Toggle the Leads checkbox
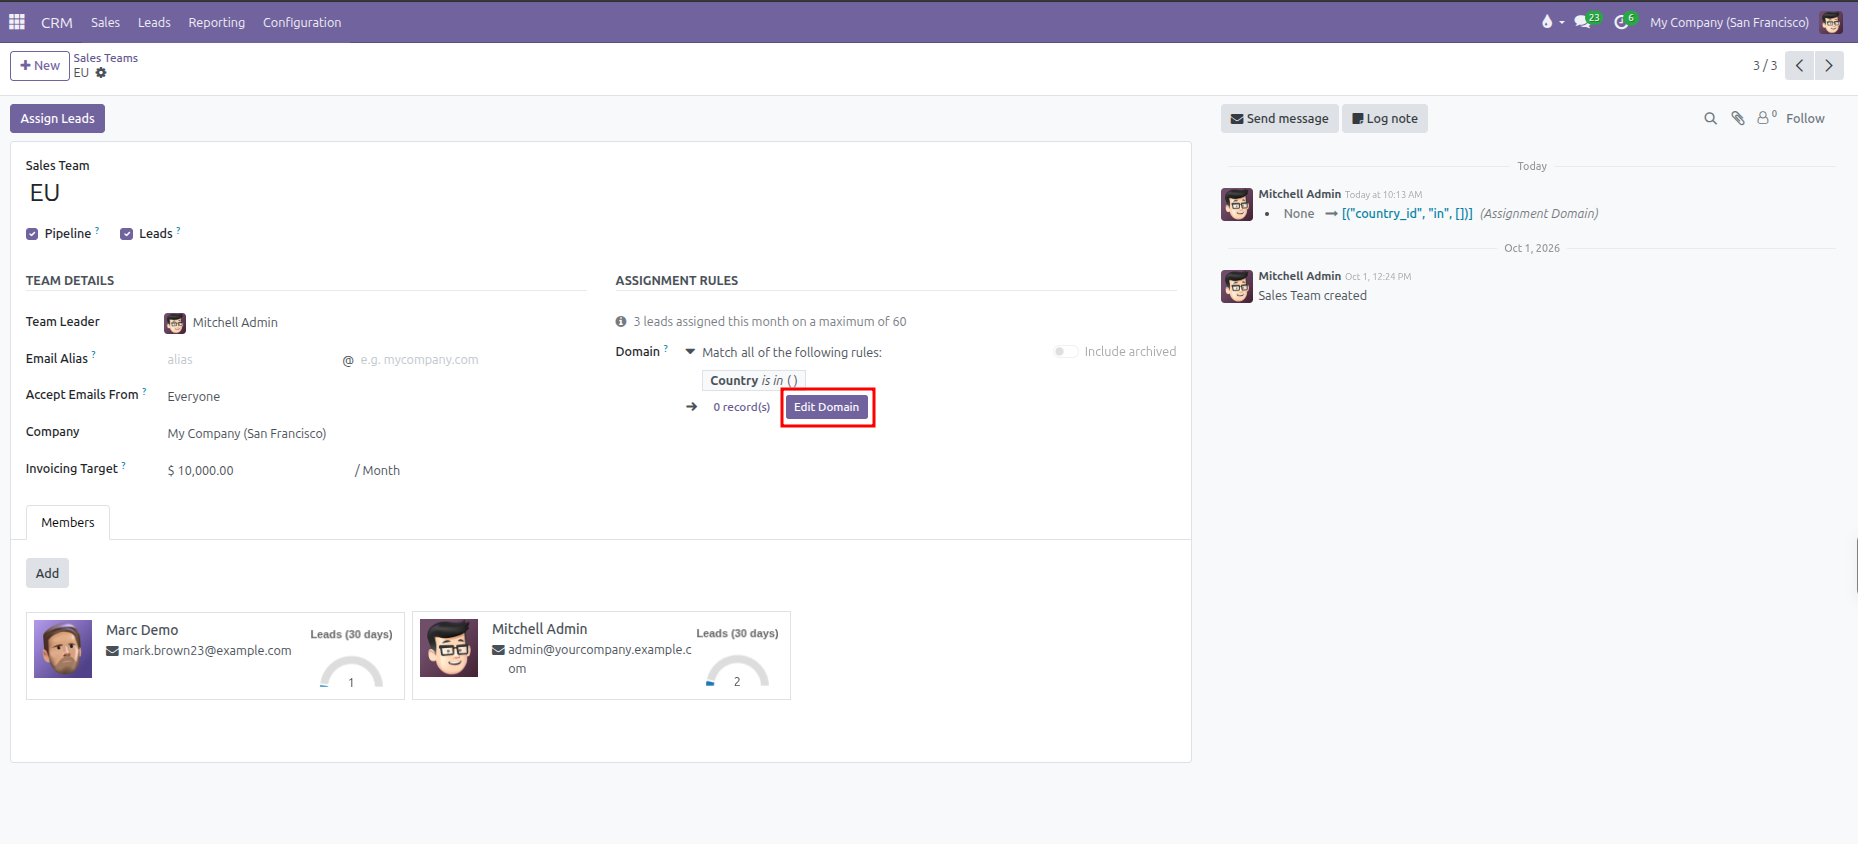 coord(126,234)
